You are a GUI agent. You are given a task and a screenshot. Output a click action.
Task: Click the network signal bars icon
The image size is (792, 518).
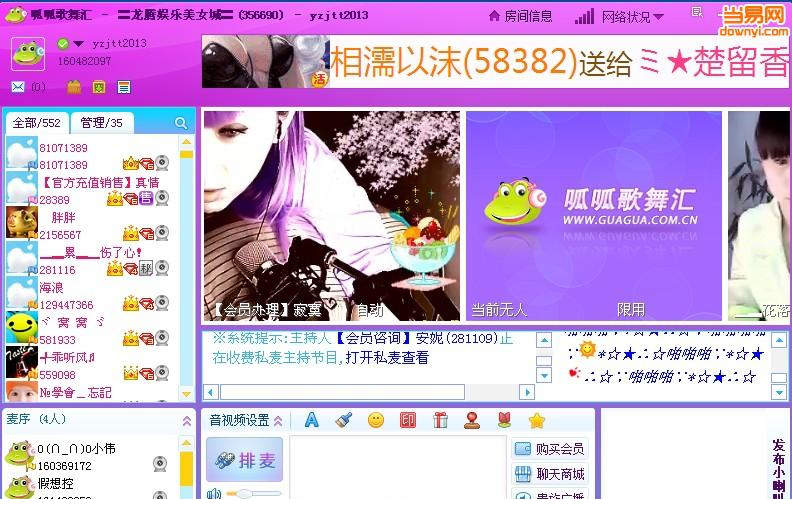point(584,17)
